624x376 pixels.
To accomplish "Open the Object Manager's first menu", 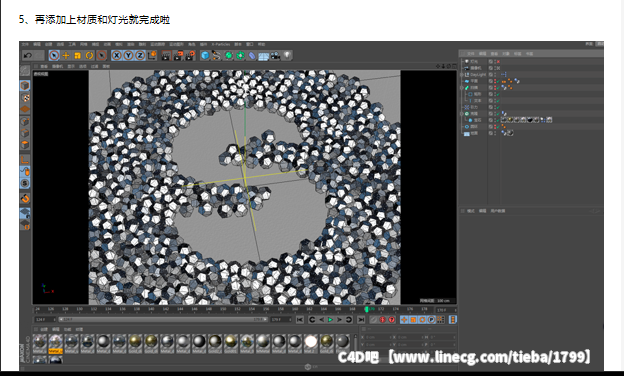I will [x=471, y=53].
